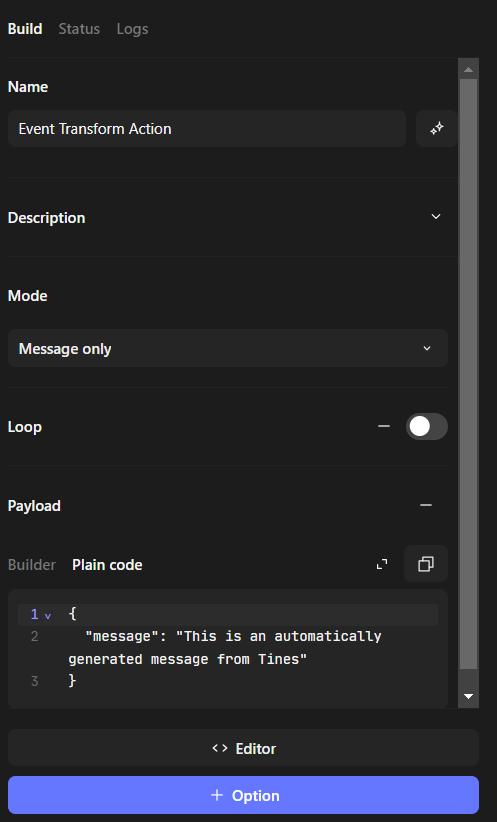Viewport: 497px width, 822px height.
Task: Switch to the Status tab
Action: [x=79, y=29]
